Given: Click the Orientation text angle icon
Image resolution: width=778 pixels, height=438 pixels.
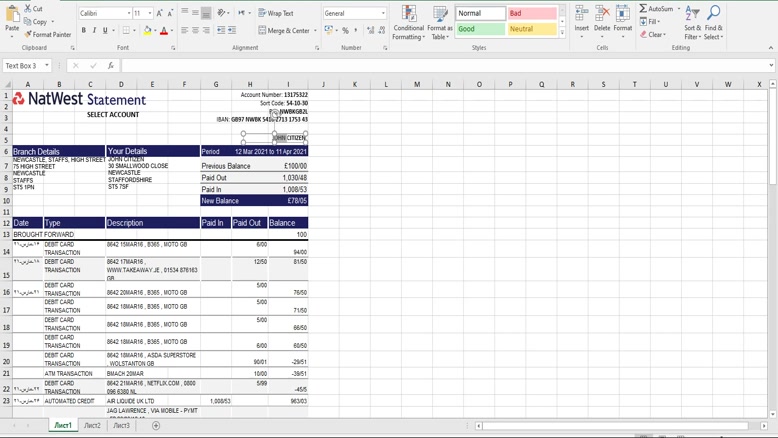Looking at the screenshot, I should click(222, 13).
